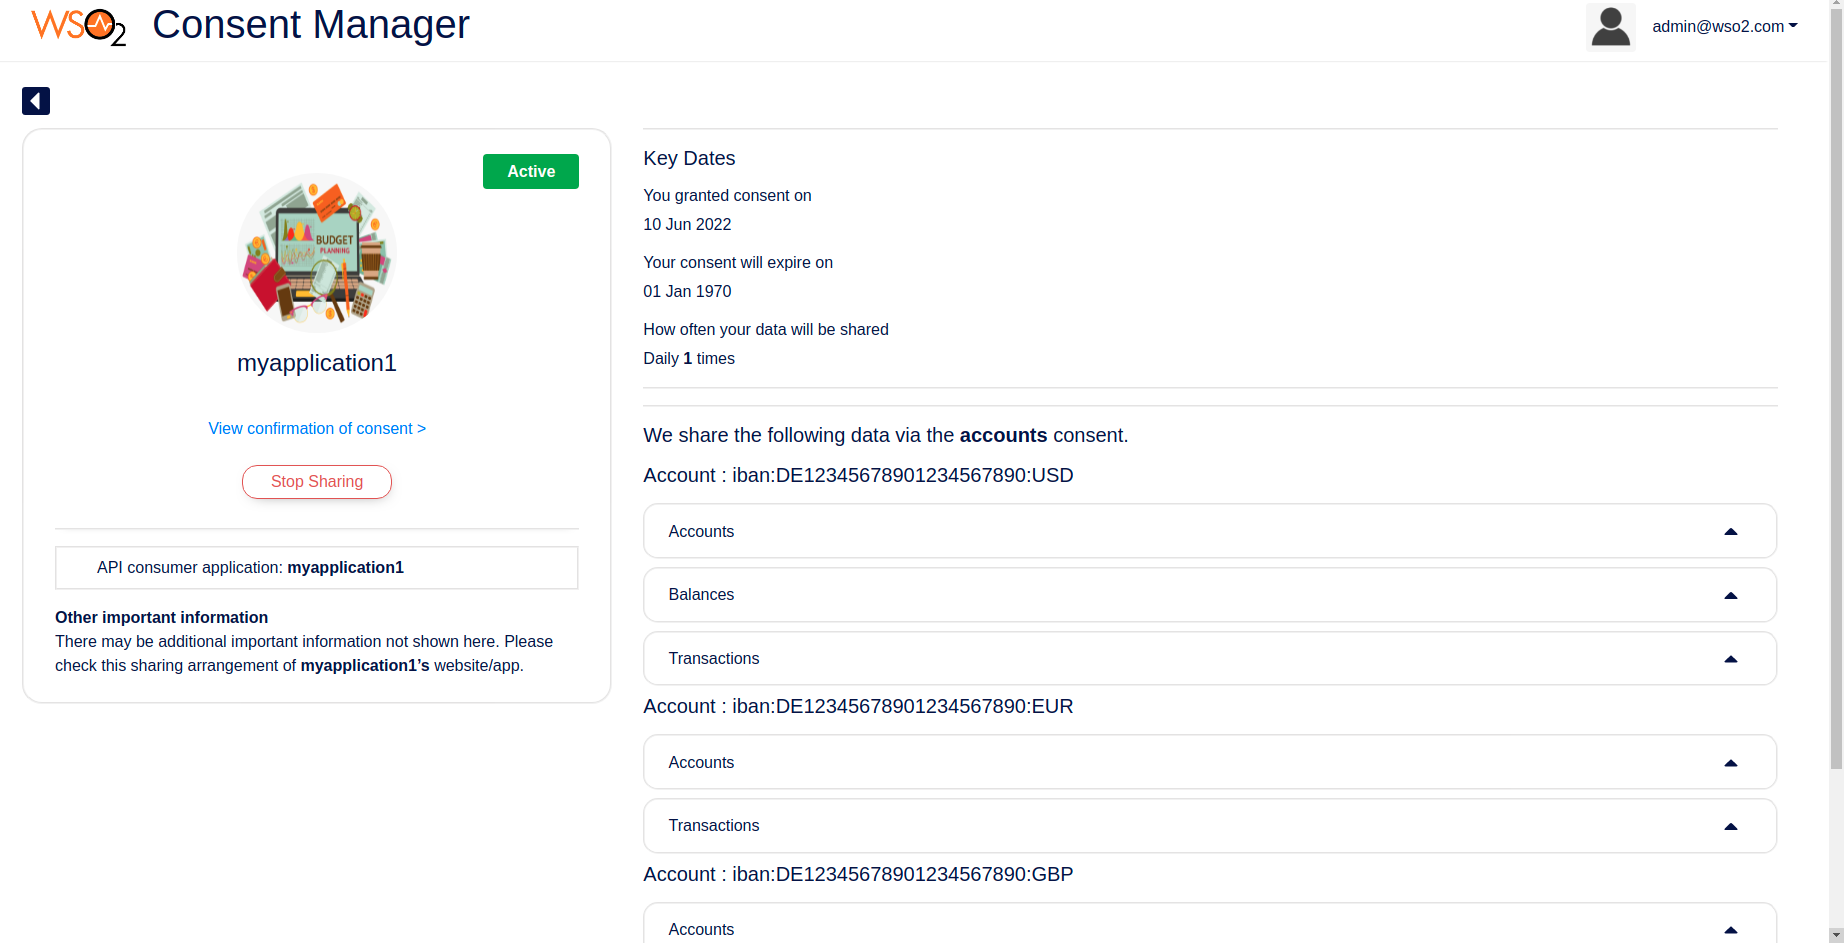Open View confirmation of consent link
This screenshot has height=943, width=1844.
tap(317, 428)
